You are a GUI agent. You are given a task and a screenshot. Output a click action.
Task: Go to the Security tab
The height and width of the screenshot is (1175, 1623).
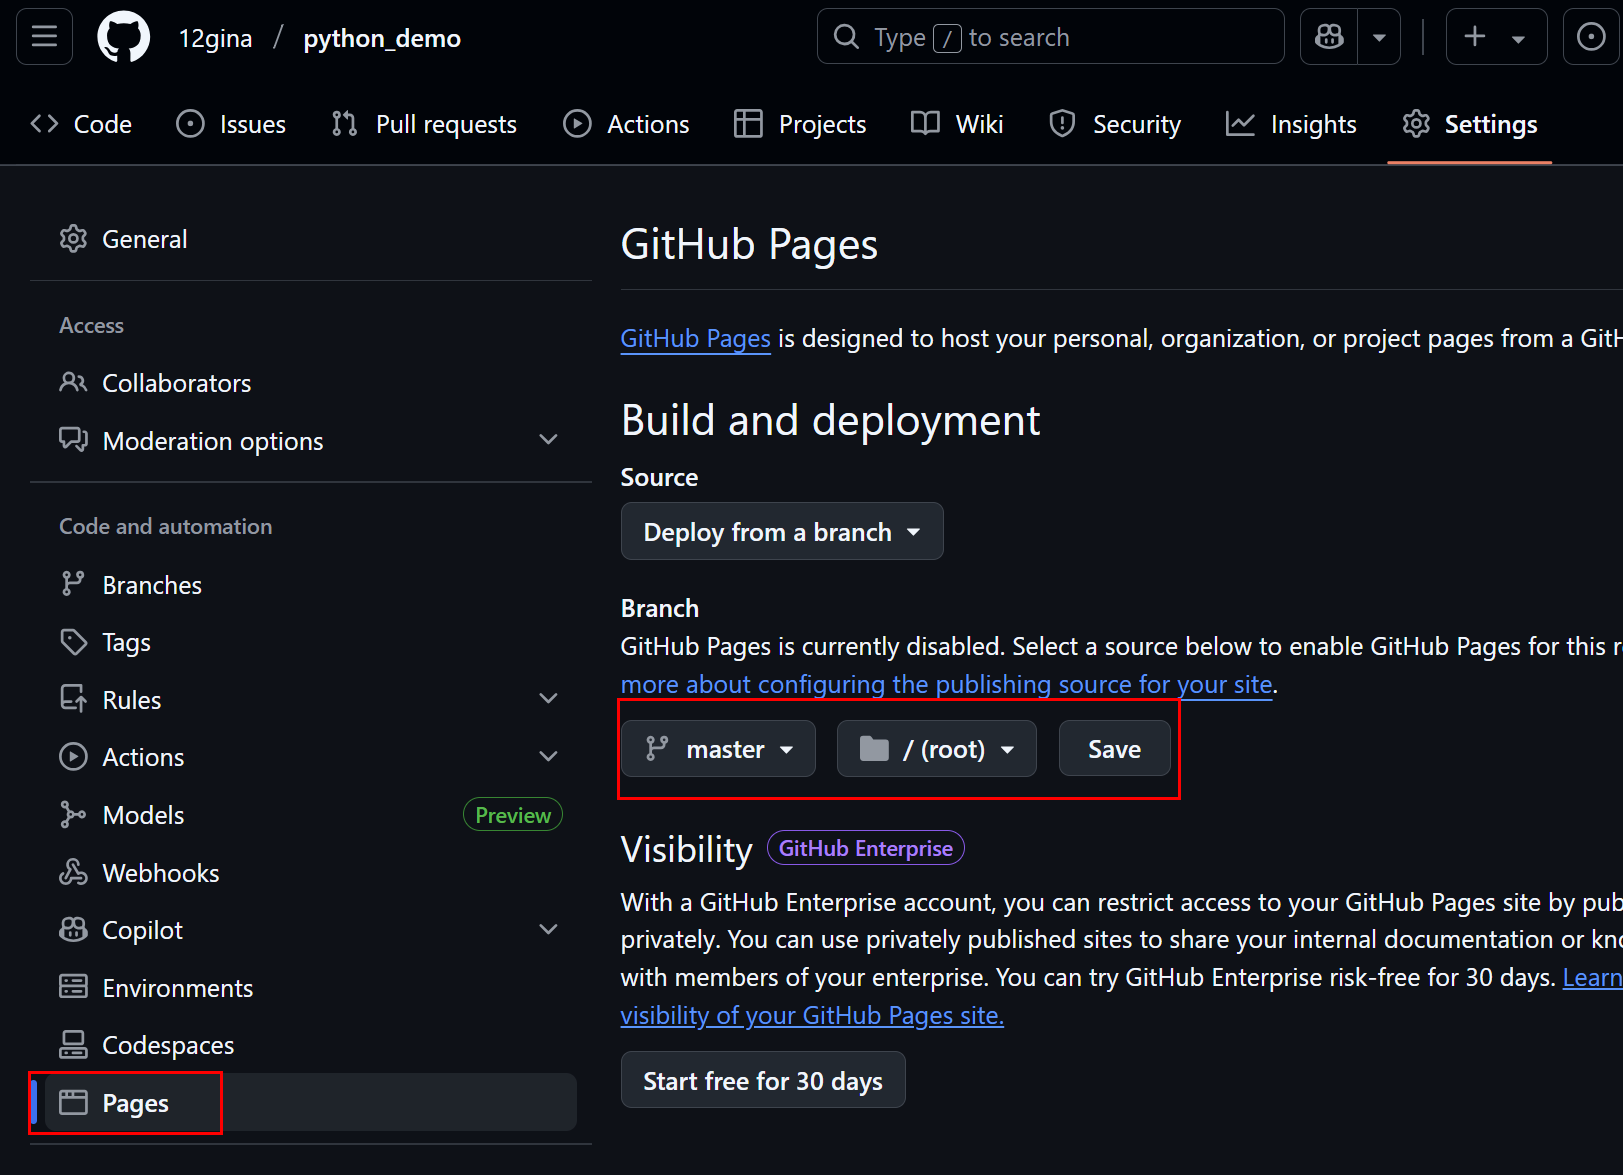click(x=1114, y=124)
